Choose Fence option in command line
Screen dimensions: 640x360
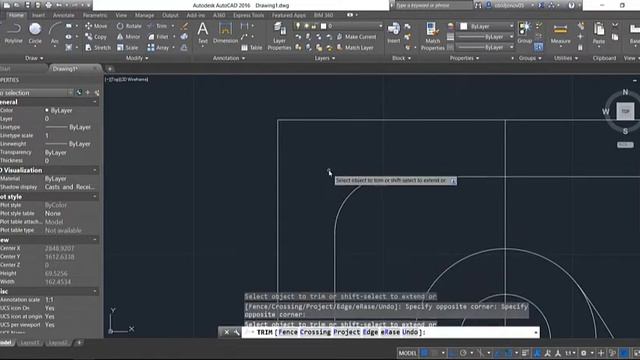coord(288,332)
